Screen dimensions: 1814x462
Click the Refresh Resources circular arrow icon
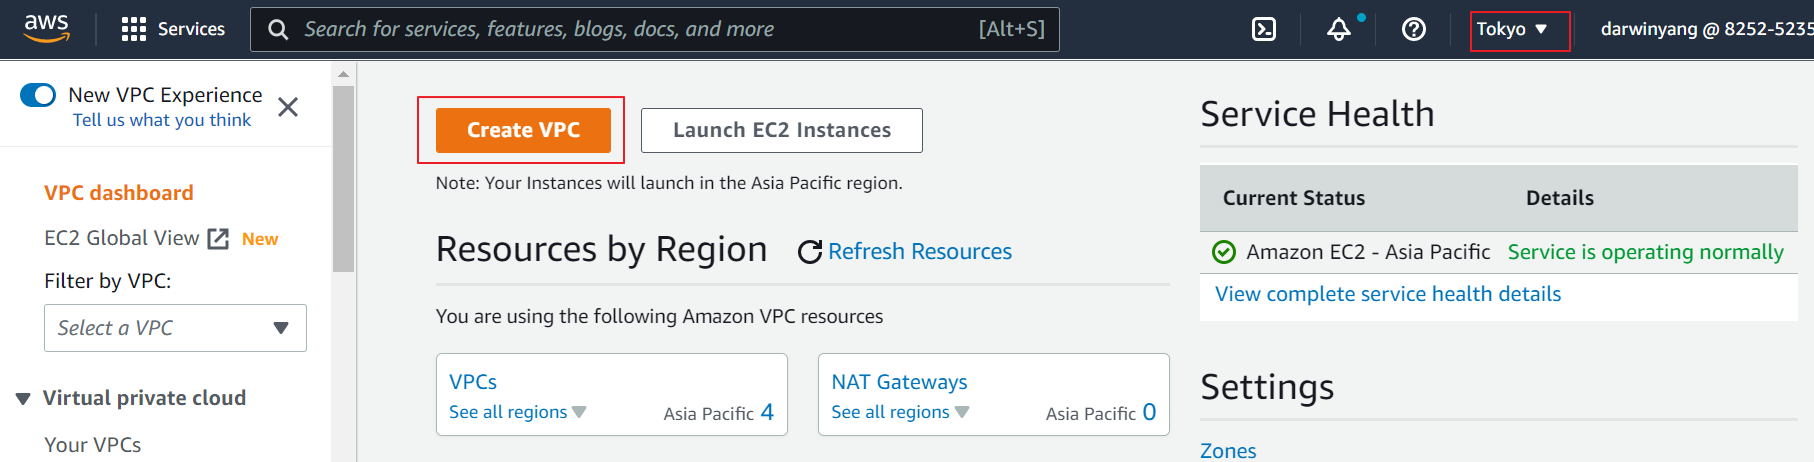click(809, 252)
